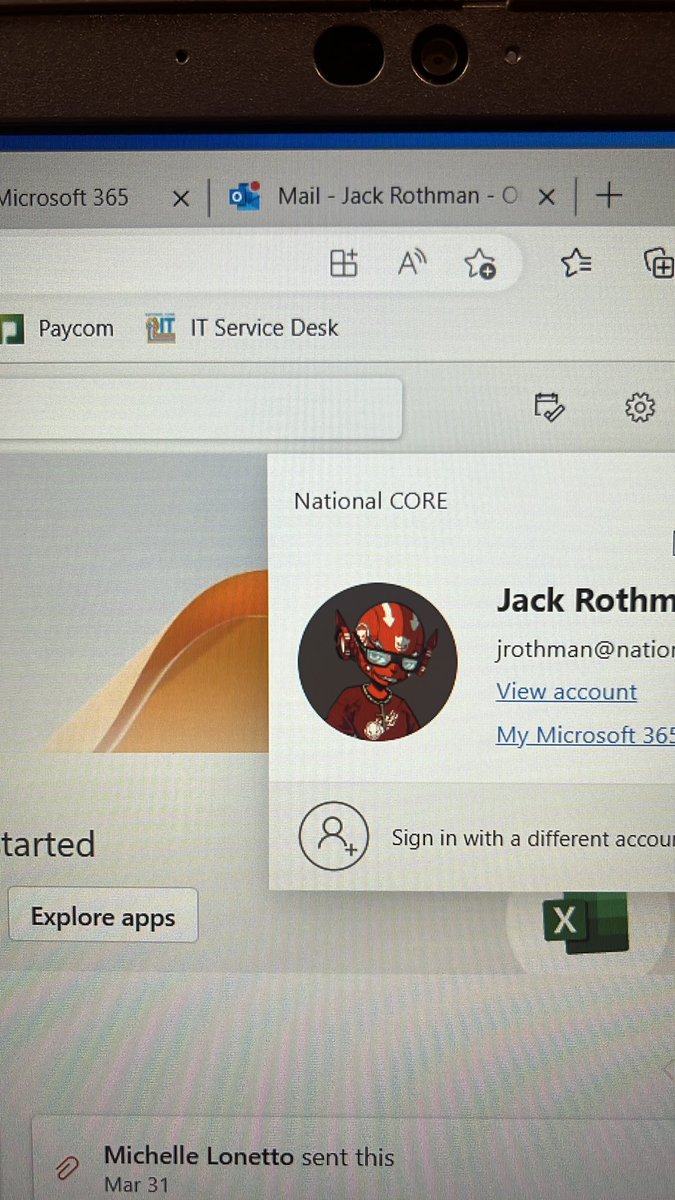Viewport: 675px width, 1200px height.
Task: Open the Paycom bookmark
Action: coord(57,328)
